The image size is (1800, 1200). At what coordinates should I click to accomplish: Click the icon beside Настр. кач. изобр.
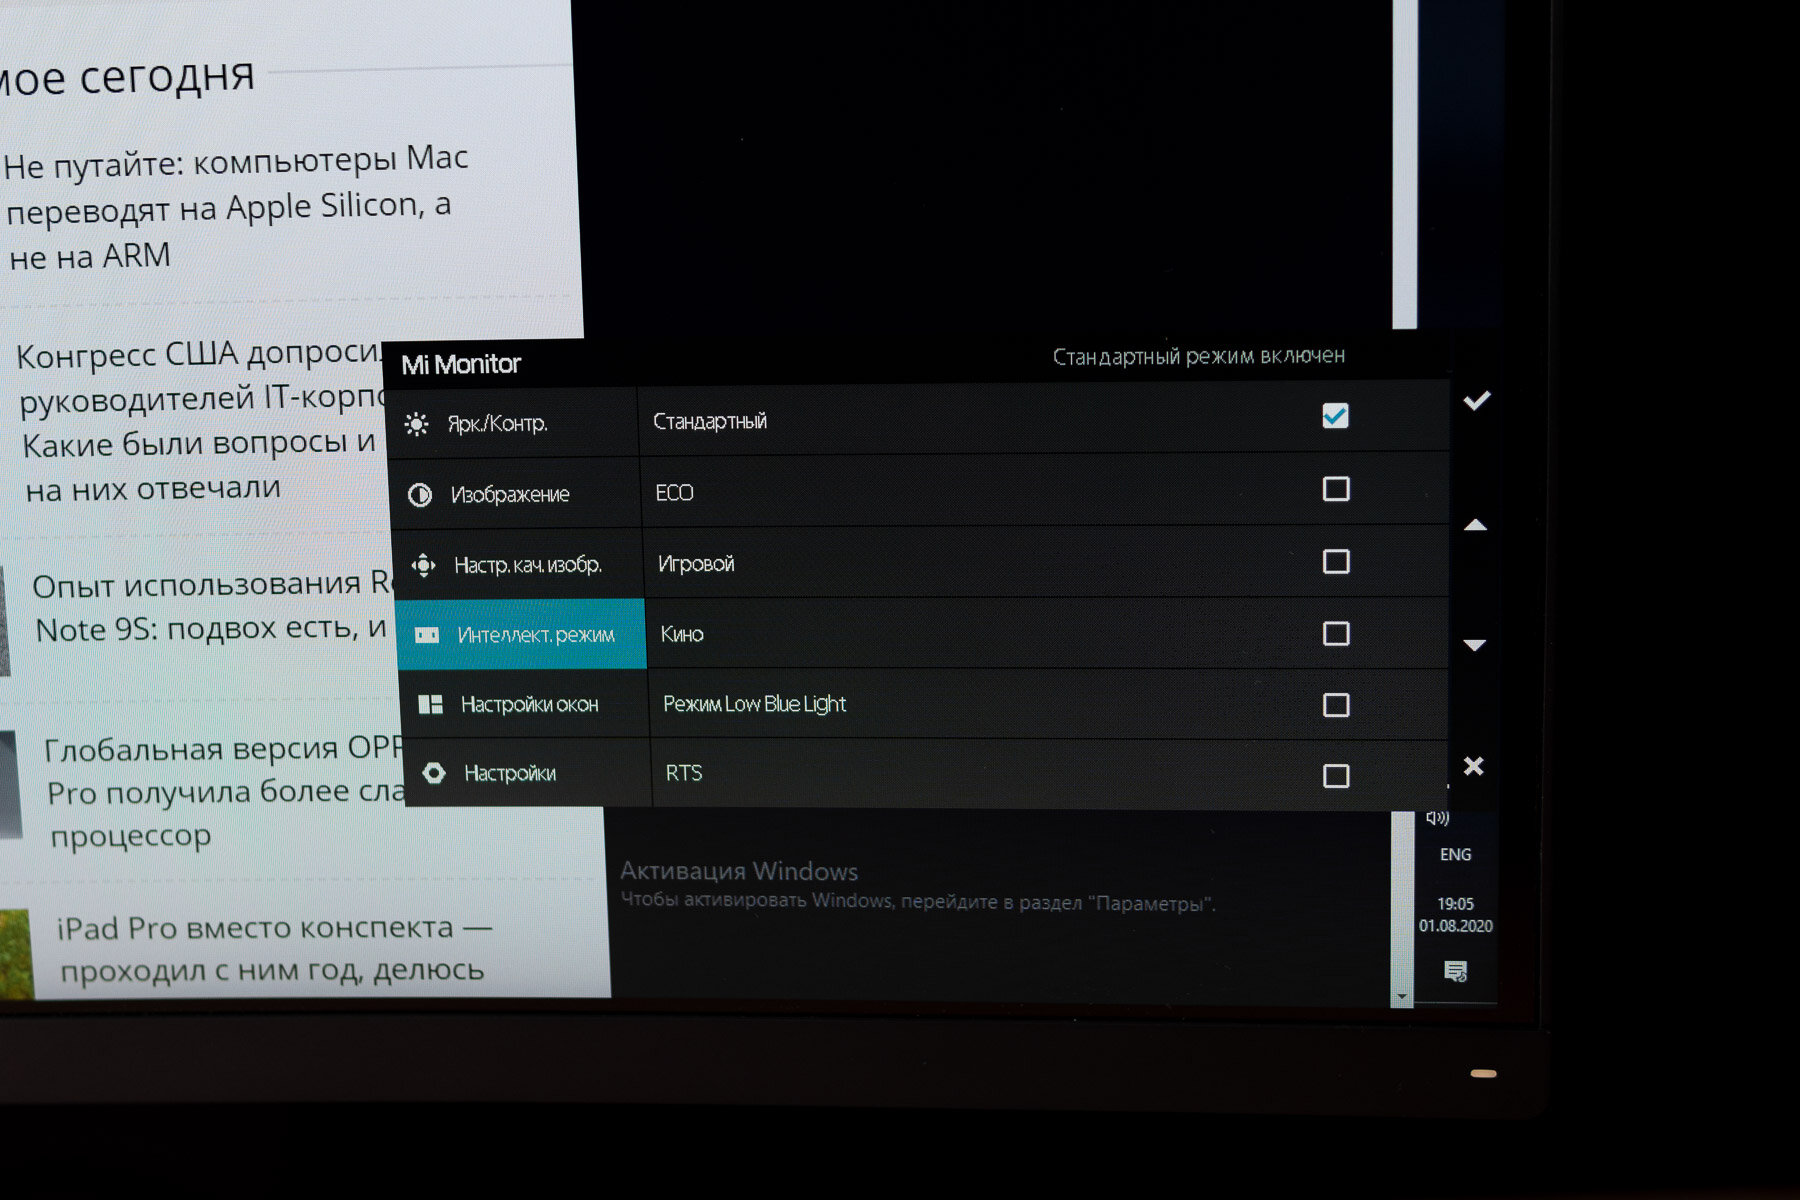coord(424,566)
